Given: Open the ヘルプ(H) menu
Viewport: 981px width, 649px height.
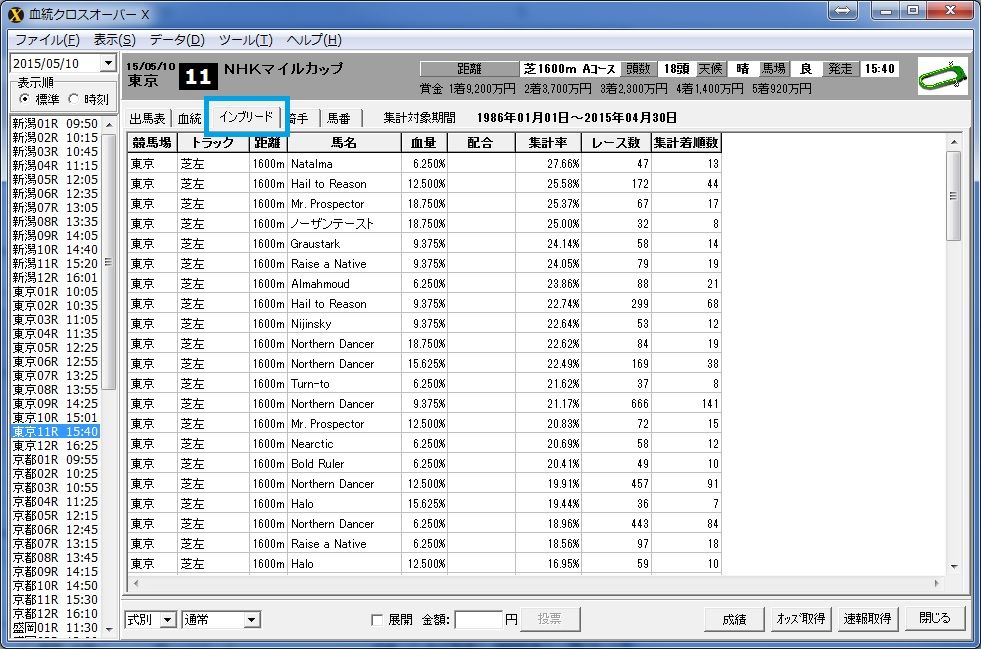Looking at the screenshot, I should point(314,40).
